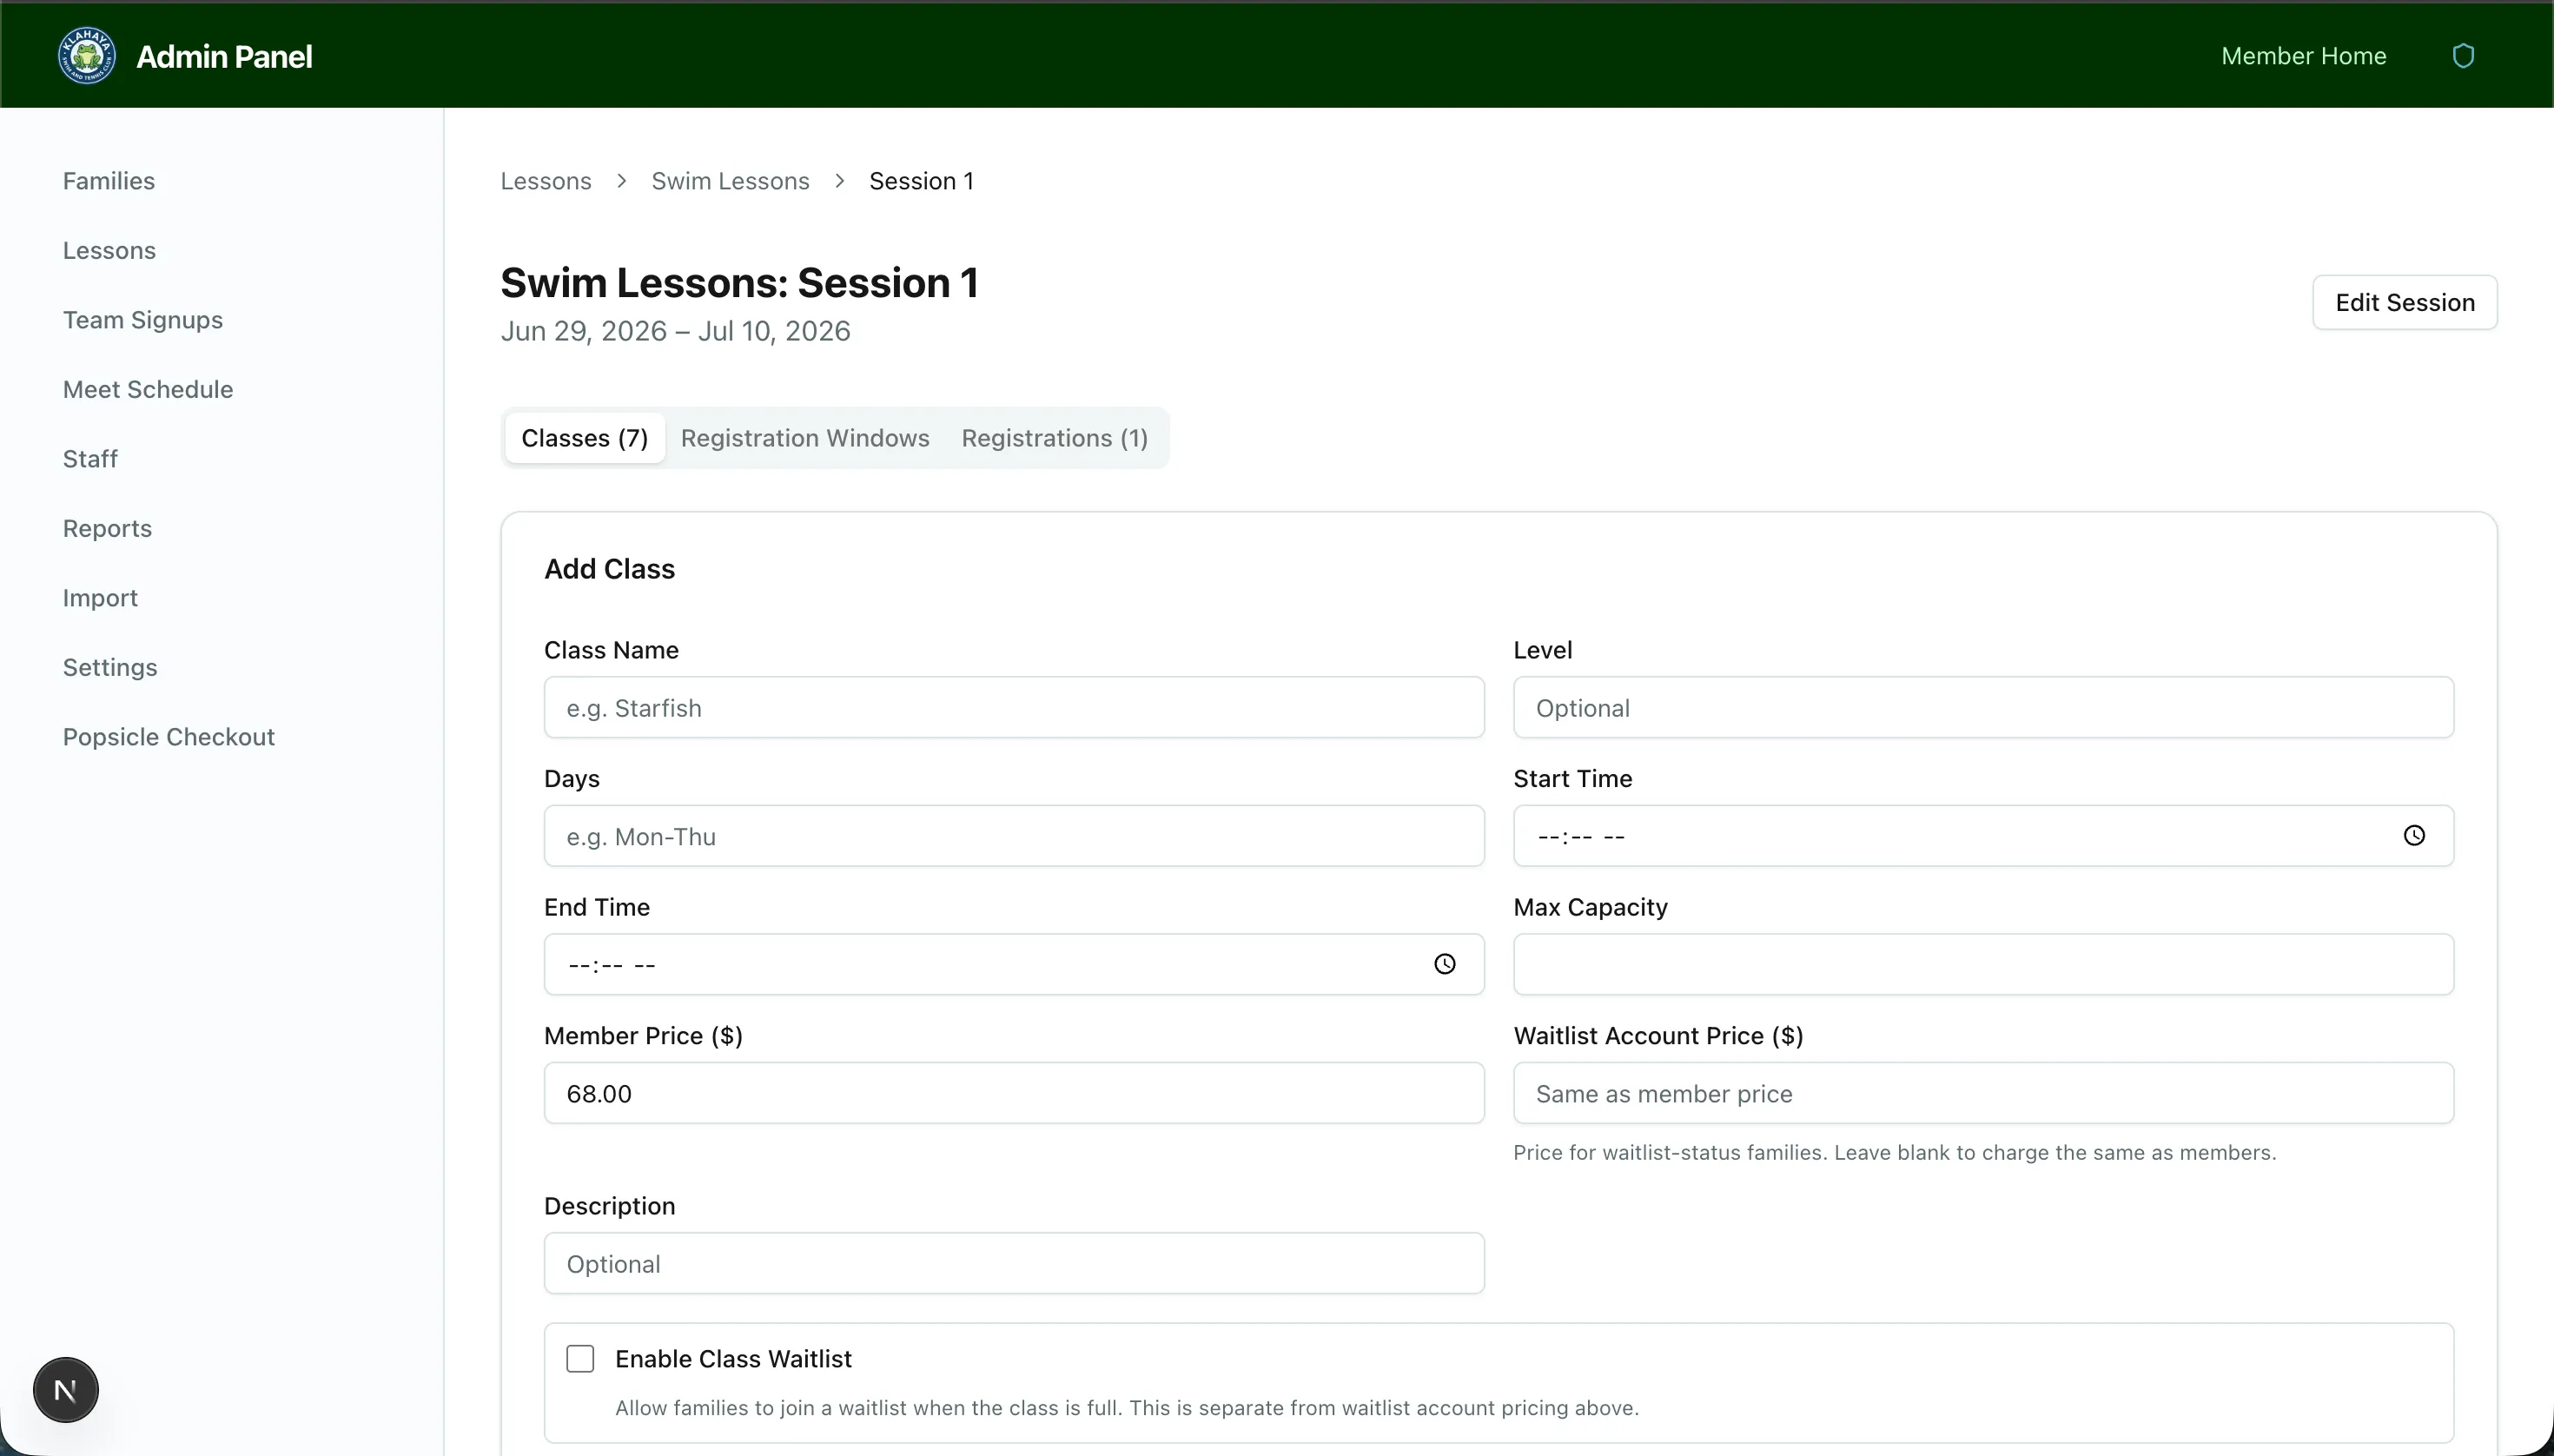Enable the Class Waitlist checkbox
Viewport: 2554px width, 1456px height.
click(580, 1359)
